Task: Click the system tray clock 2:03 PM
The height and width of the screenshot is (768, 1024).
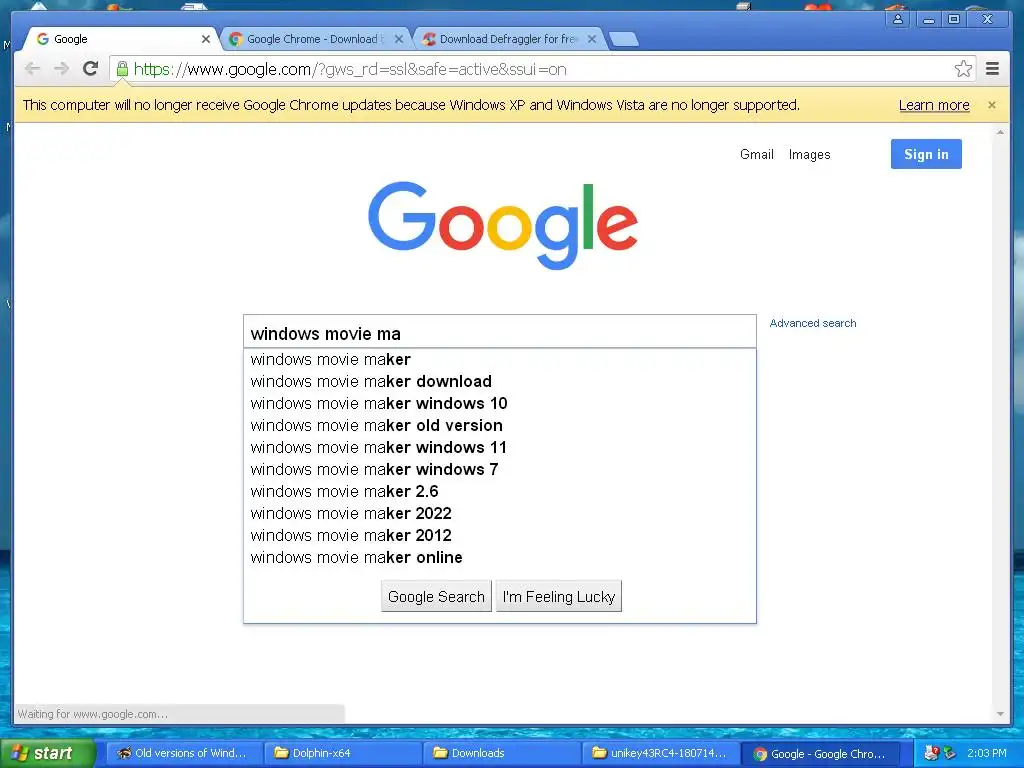Action: coord(987,753)
